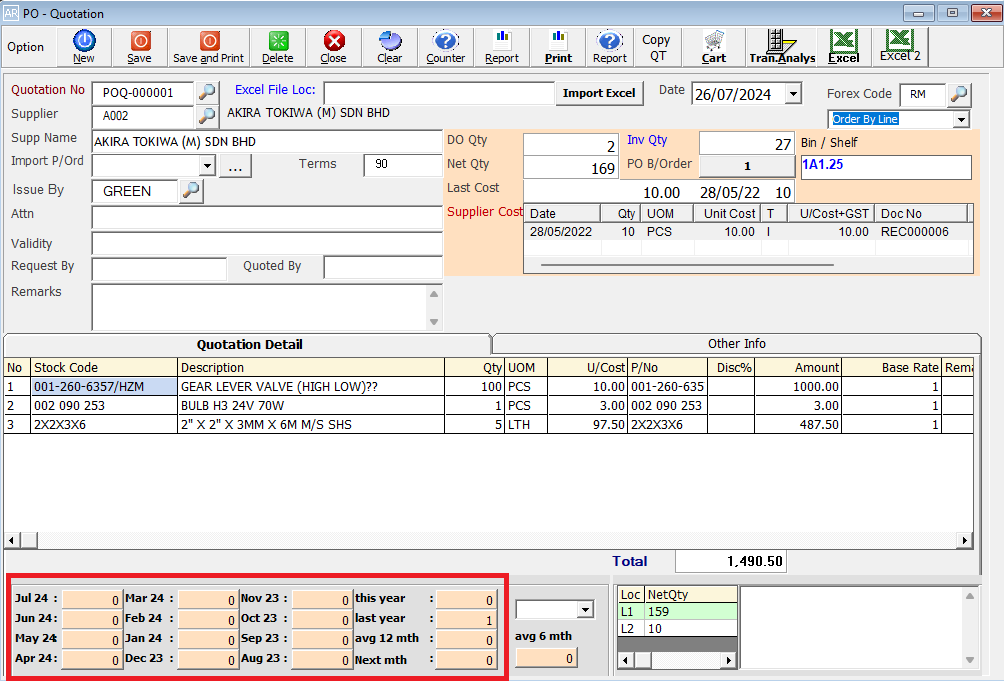Click the PO B/Order button
Image resolution: width=1004 pixels, height=681 pixels.
tap(747, 166)
